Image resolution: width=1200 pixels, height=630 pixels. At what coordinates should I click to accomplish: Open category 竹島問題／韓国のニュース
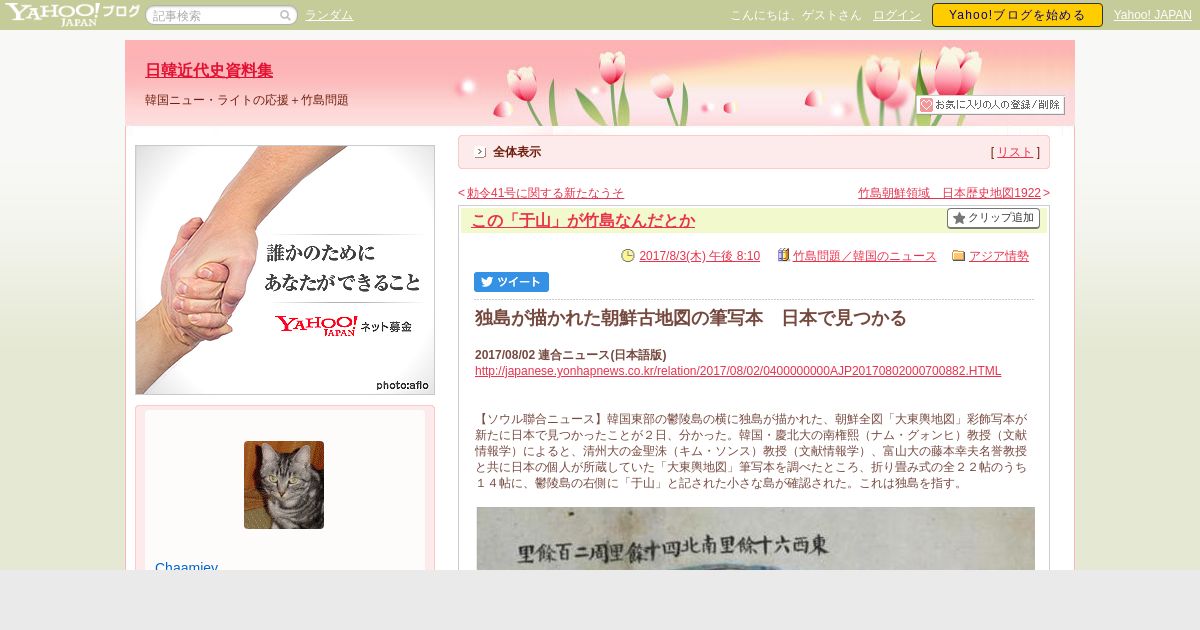[x=864, y=256]
